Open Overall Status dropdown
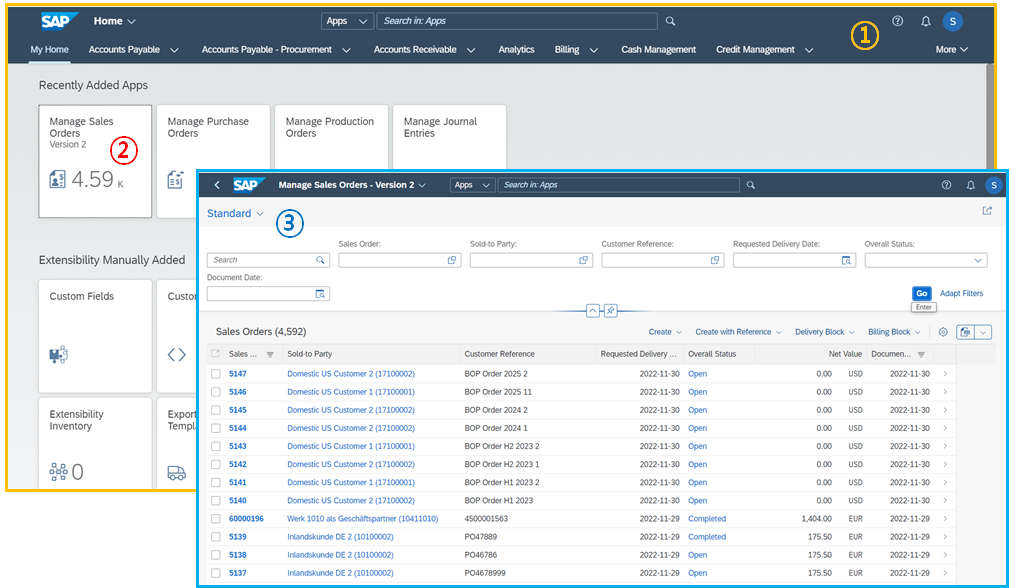1012x588 pixels. (x=978, y=260)
